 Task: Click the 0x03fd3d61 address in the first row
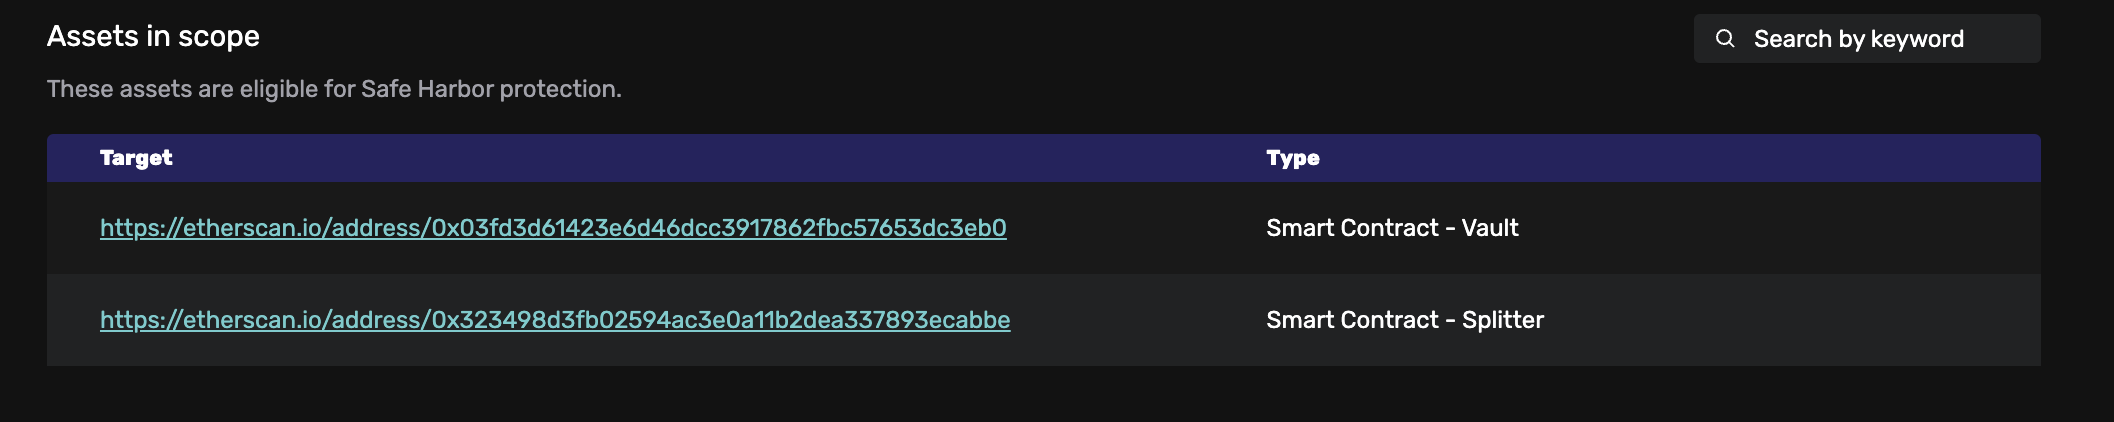(719, 228)
